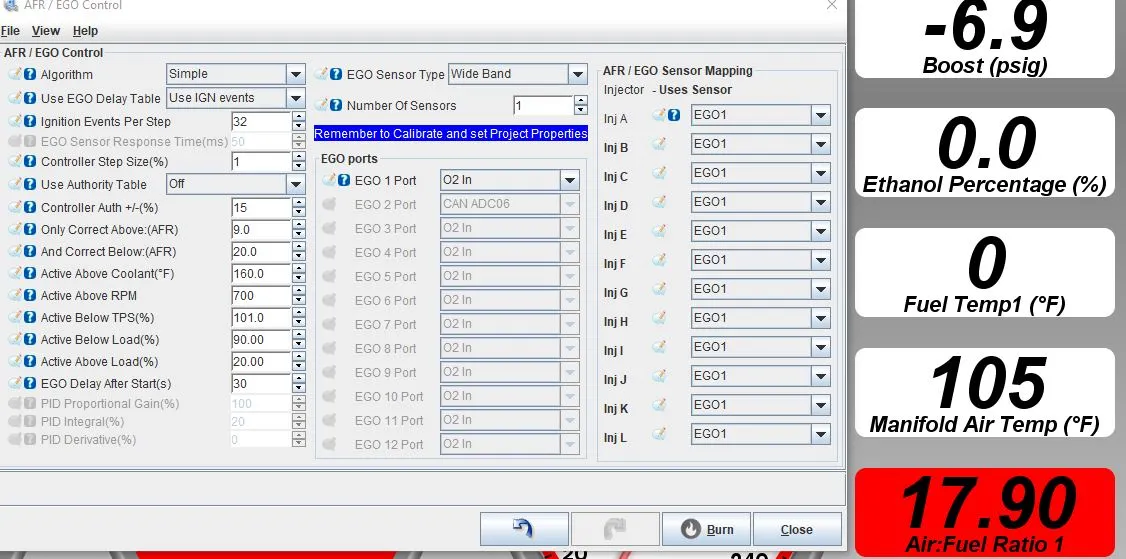Click the EGO Delay After Start(s) value field
Image resolution: width=1126 pixels, height=559 pixels.
[261, 384]
